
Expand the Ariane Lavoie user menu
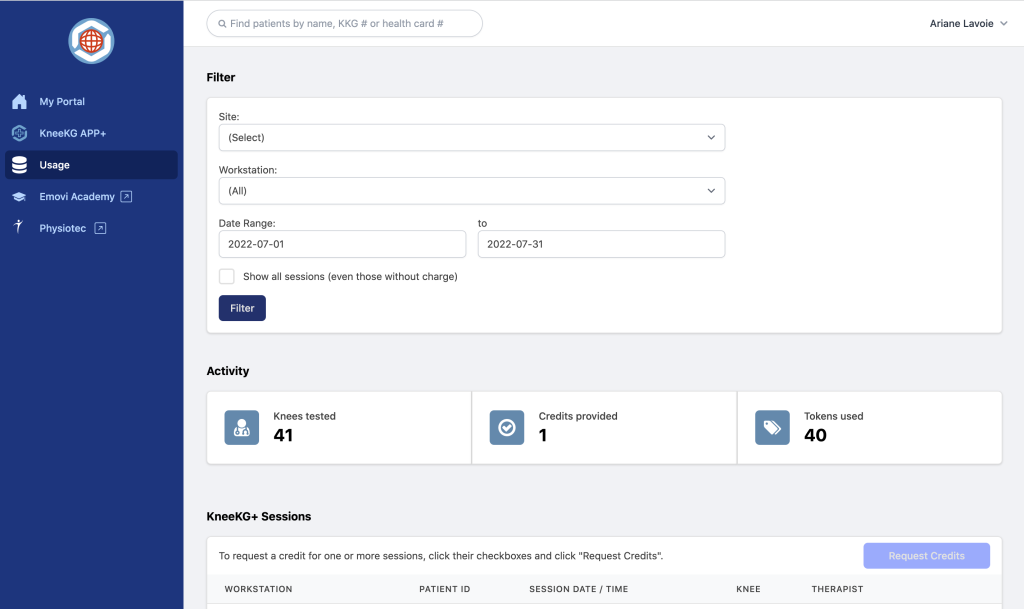(968, 23)
